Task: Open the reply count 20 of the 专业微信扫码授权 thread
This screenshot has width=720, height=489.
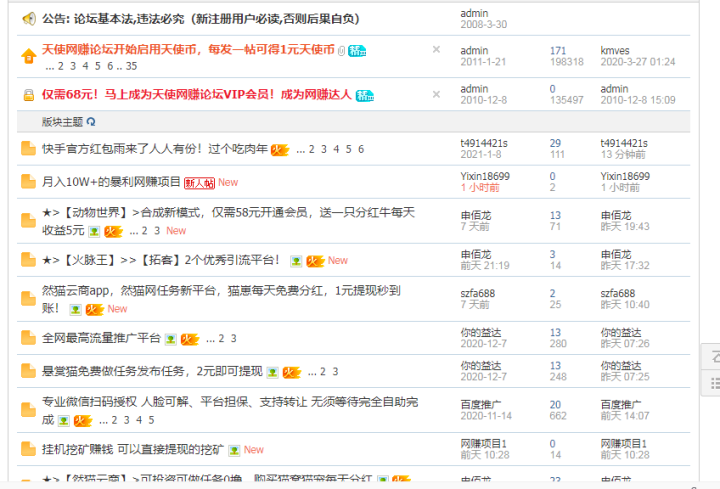Action: [x=555, y=405]
